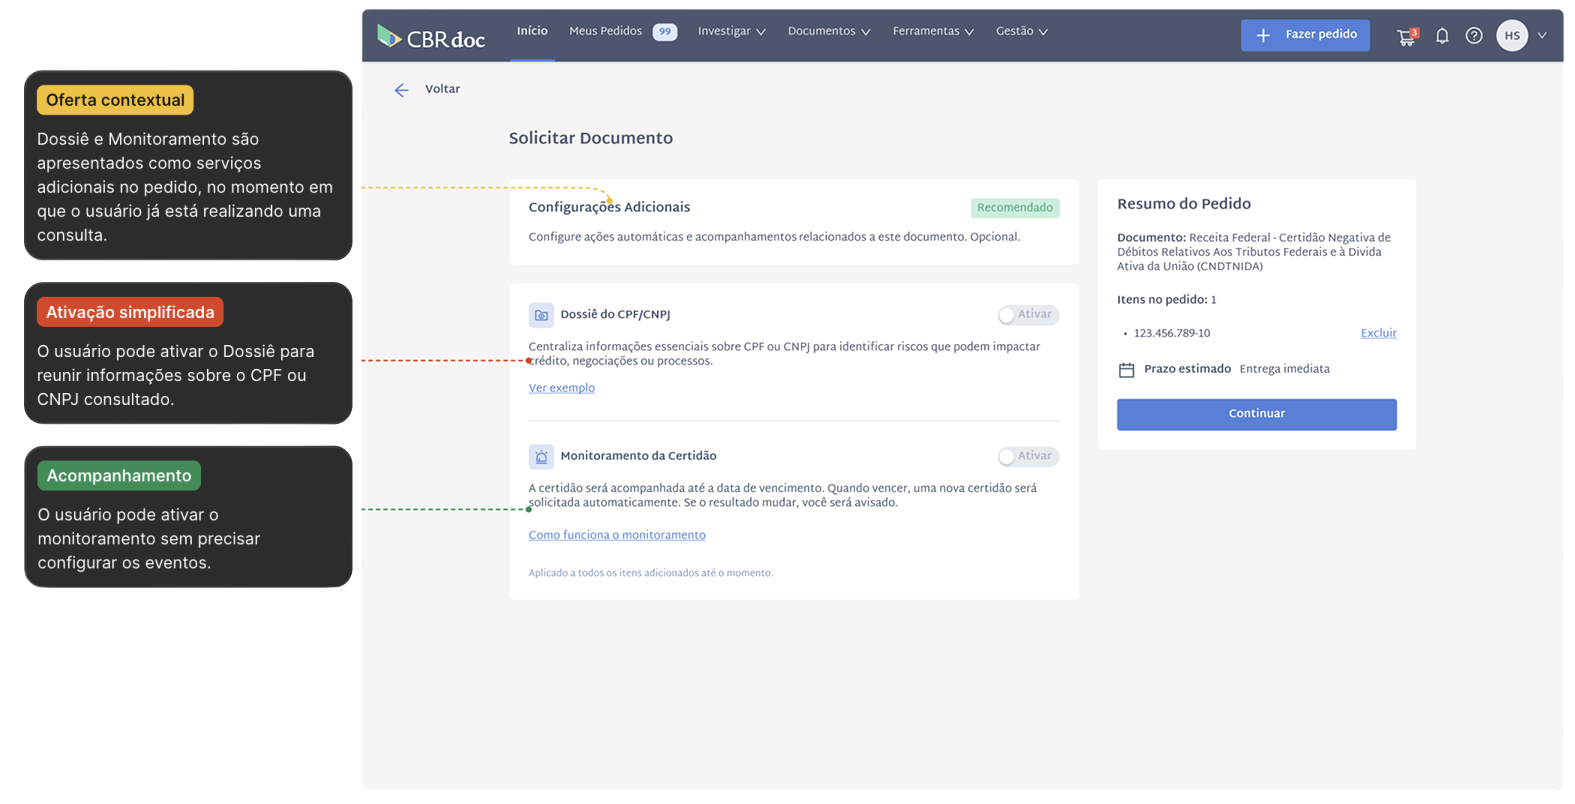Go to the Início tab
1575x804 pixels.
click(x=532, y=32)
